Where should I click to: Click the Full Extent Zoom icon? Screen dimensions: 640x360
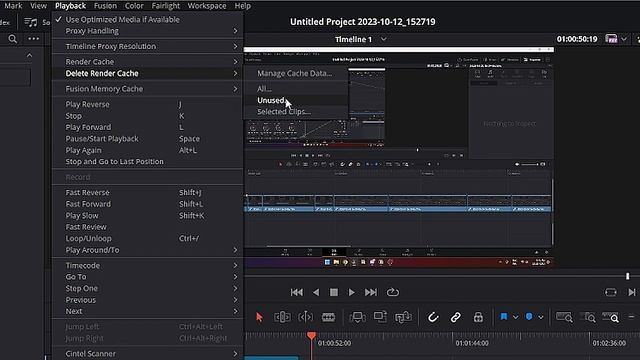pos(564,317)
